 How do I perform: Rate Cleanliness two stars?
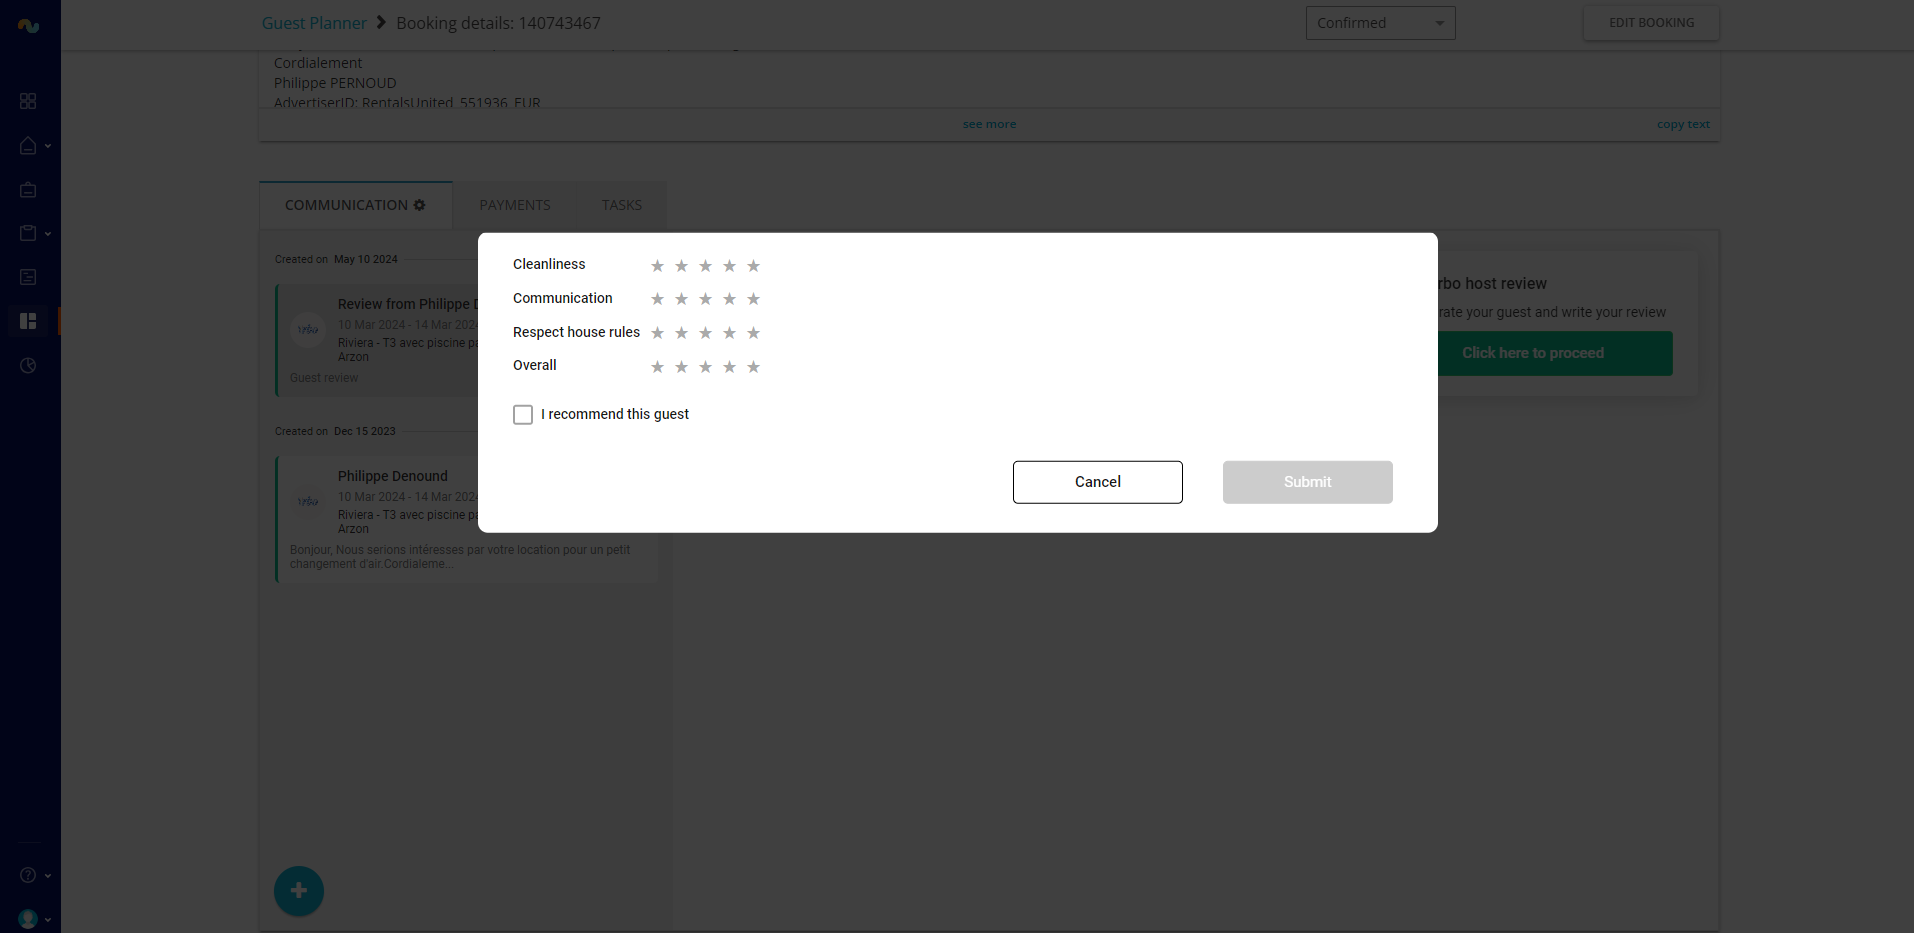point(681,266)
